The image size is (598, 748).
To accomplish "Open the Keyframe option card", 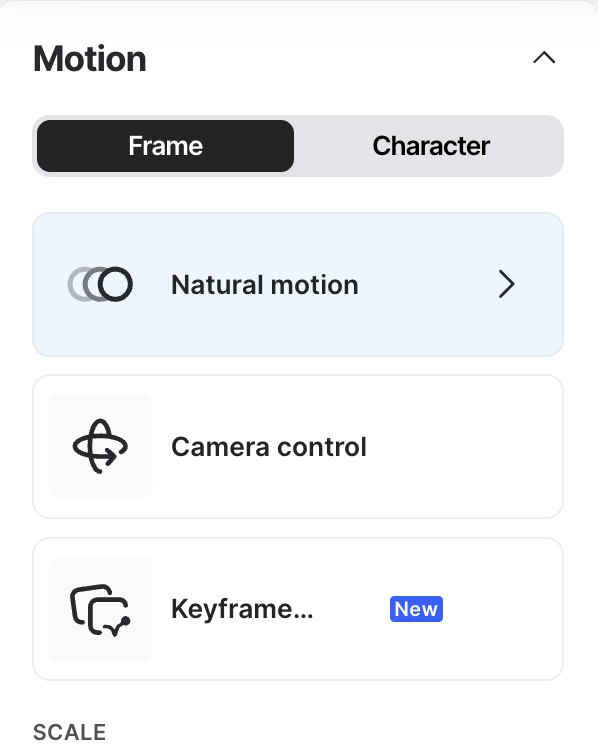I will (298, 609).
